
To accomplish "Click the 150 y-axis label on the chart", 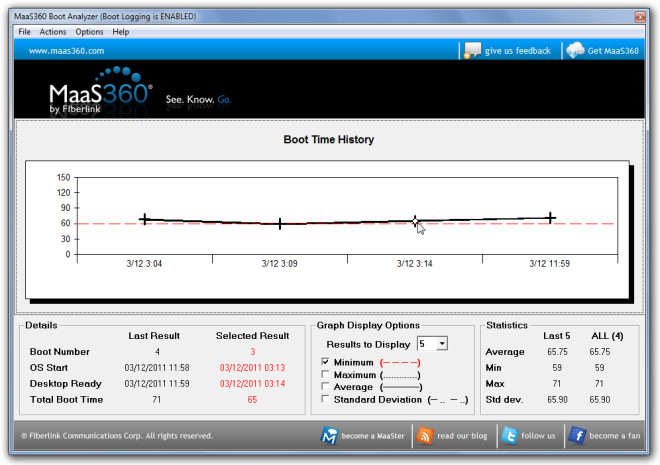I will pyautogui.click(x=64, y=177).
